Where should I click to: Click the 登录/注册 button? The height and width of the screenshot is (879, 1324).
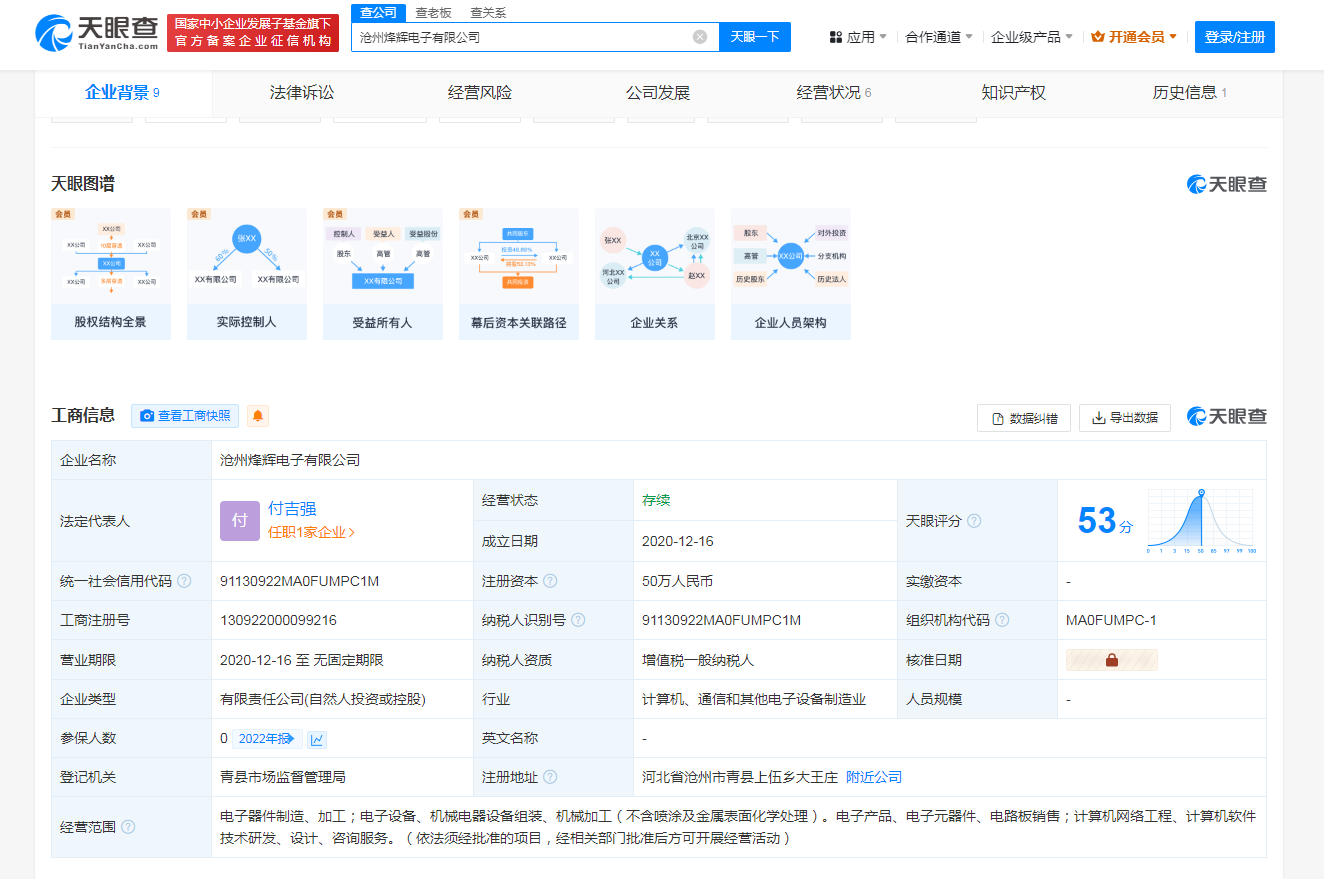point(1235,37)
